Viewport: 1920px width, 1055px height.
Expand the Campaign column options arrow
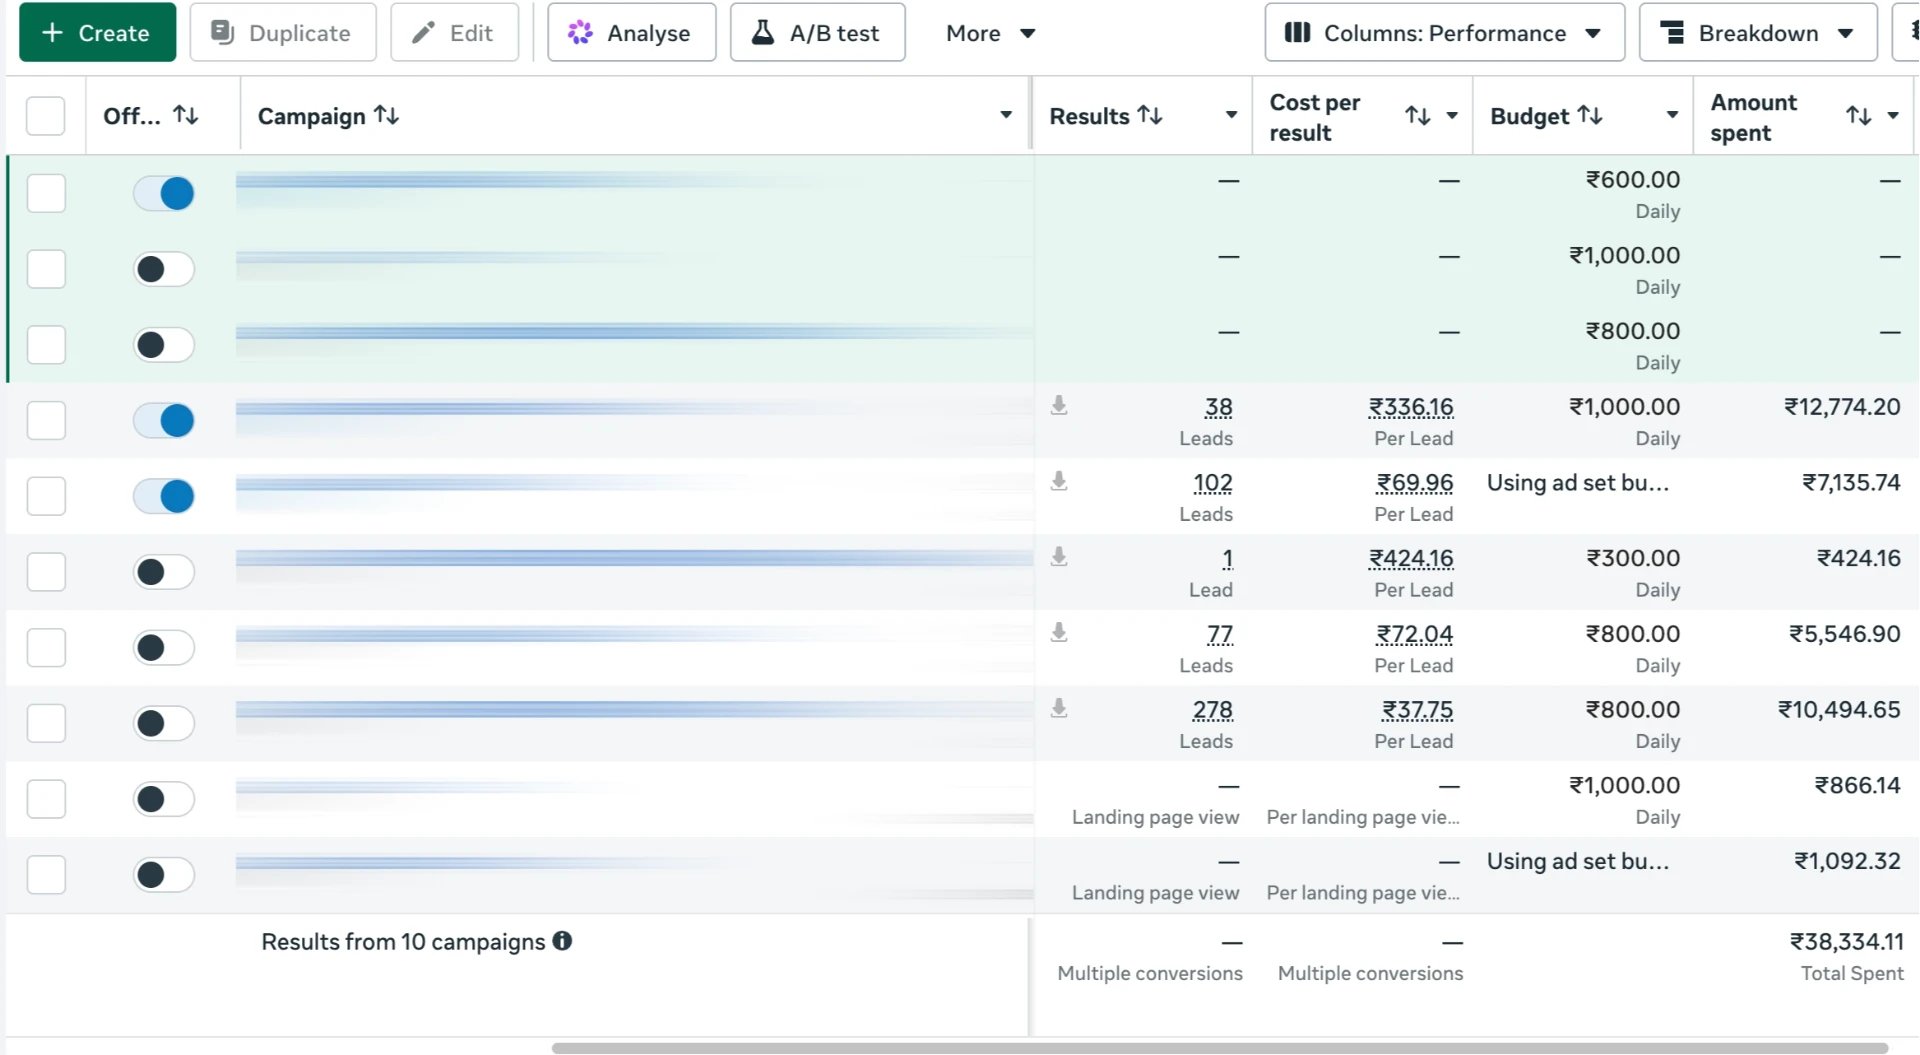[x=1006, y=115]
